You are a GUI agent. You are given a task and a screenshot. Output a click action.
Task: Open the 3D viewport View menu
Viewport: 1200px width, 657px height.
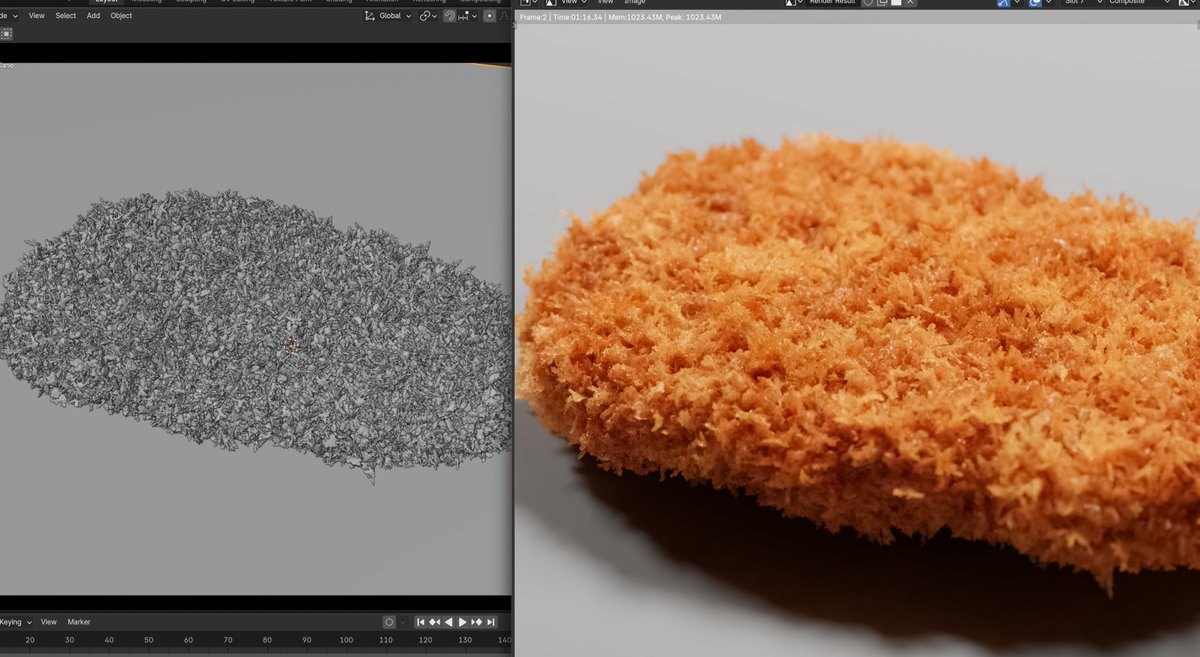pos(36,16)
